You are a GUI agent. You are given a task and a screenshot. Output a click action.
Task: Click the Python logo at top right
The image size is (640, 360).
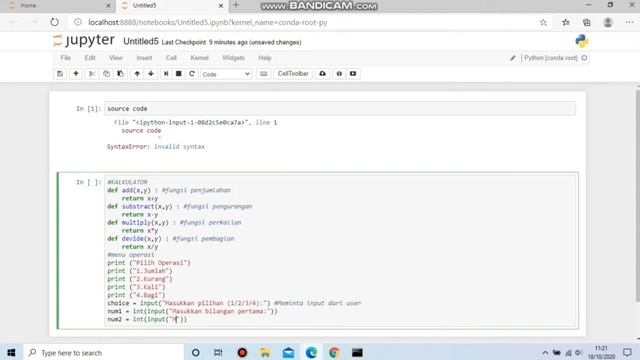[582, 41]
